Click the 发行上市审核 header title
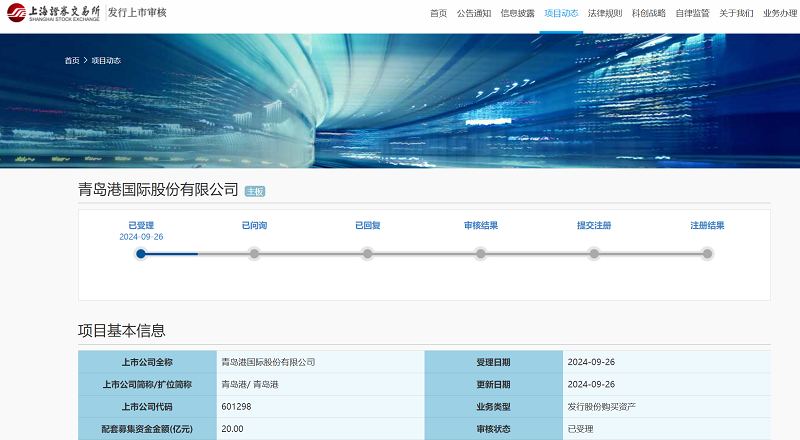The image size is (800, 440). (x=137, y=13)
